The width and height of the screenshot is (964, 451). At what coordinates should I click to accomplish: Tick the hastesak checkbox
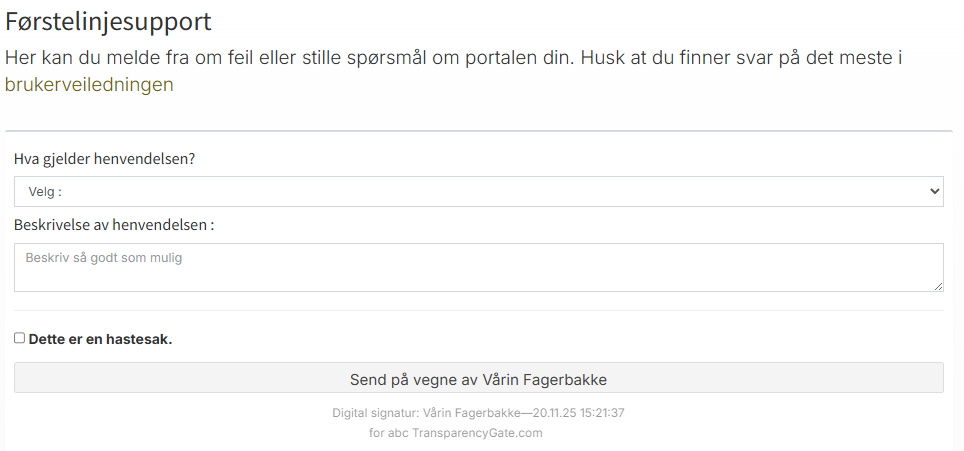pyautogui.click(x=19, y=338)
